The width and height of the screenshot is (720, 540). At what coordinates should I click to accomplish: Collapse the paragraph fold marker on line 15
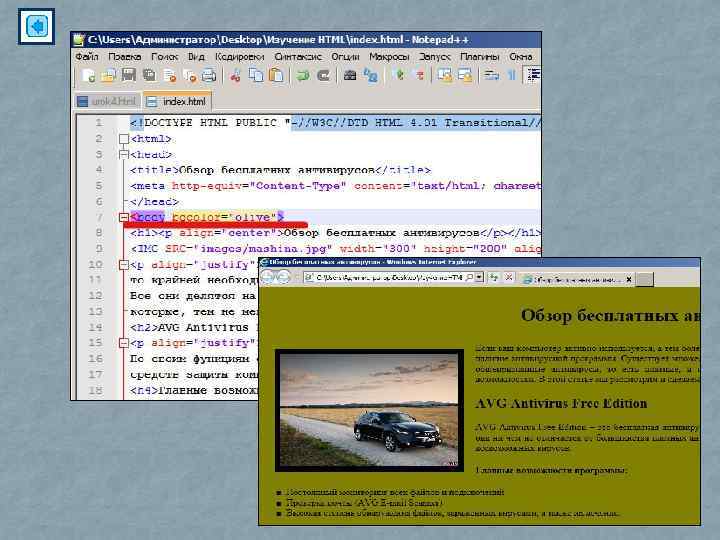tap(124, 343)
